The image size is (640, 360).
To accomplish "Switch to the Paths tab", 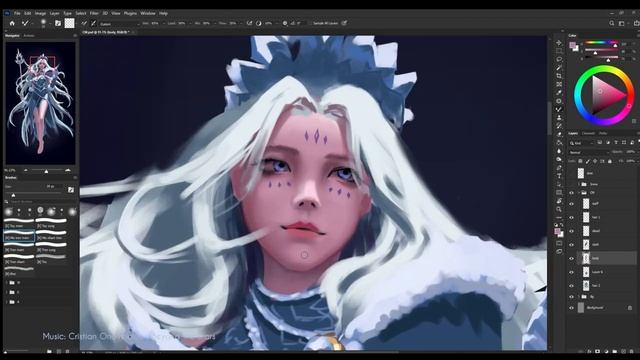I will [x=603, y=133].
